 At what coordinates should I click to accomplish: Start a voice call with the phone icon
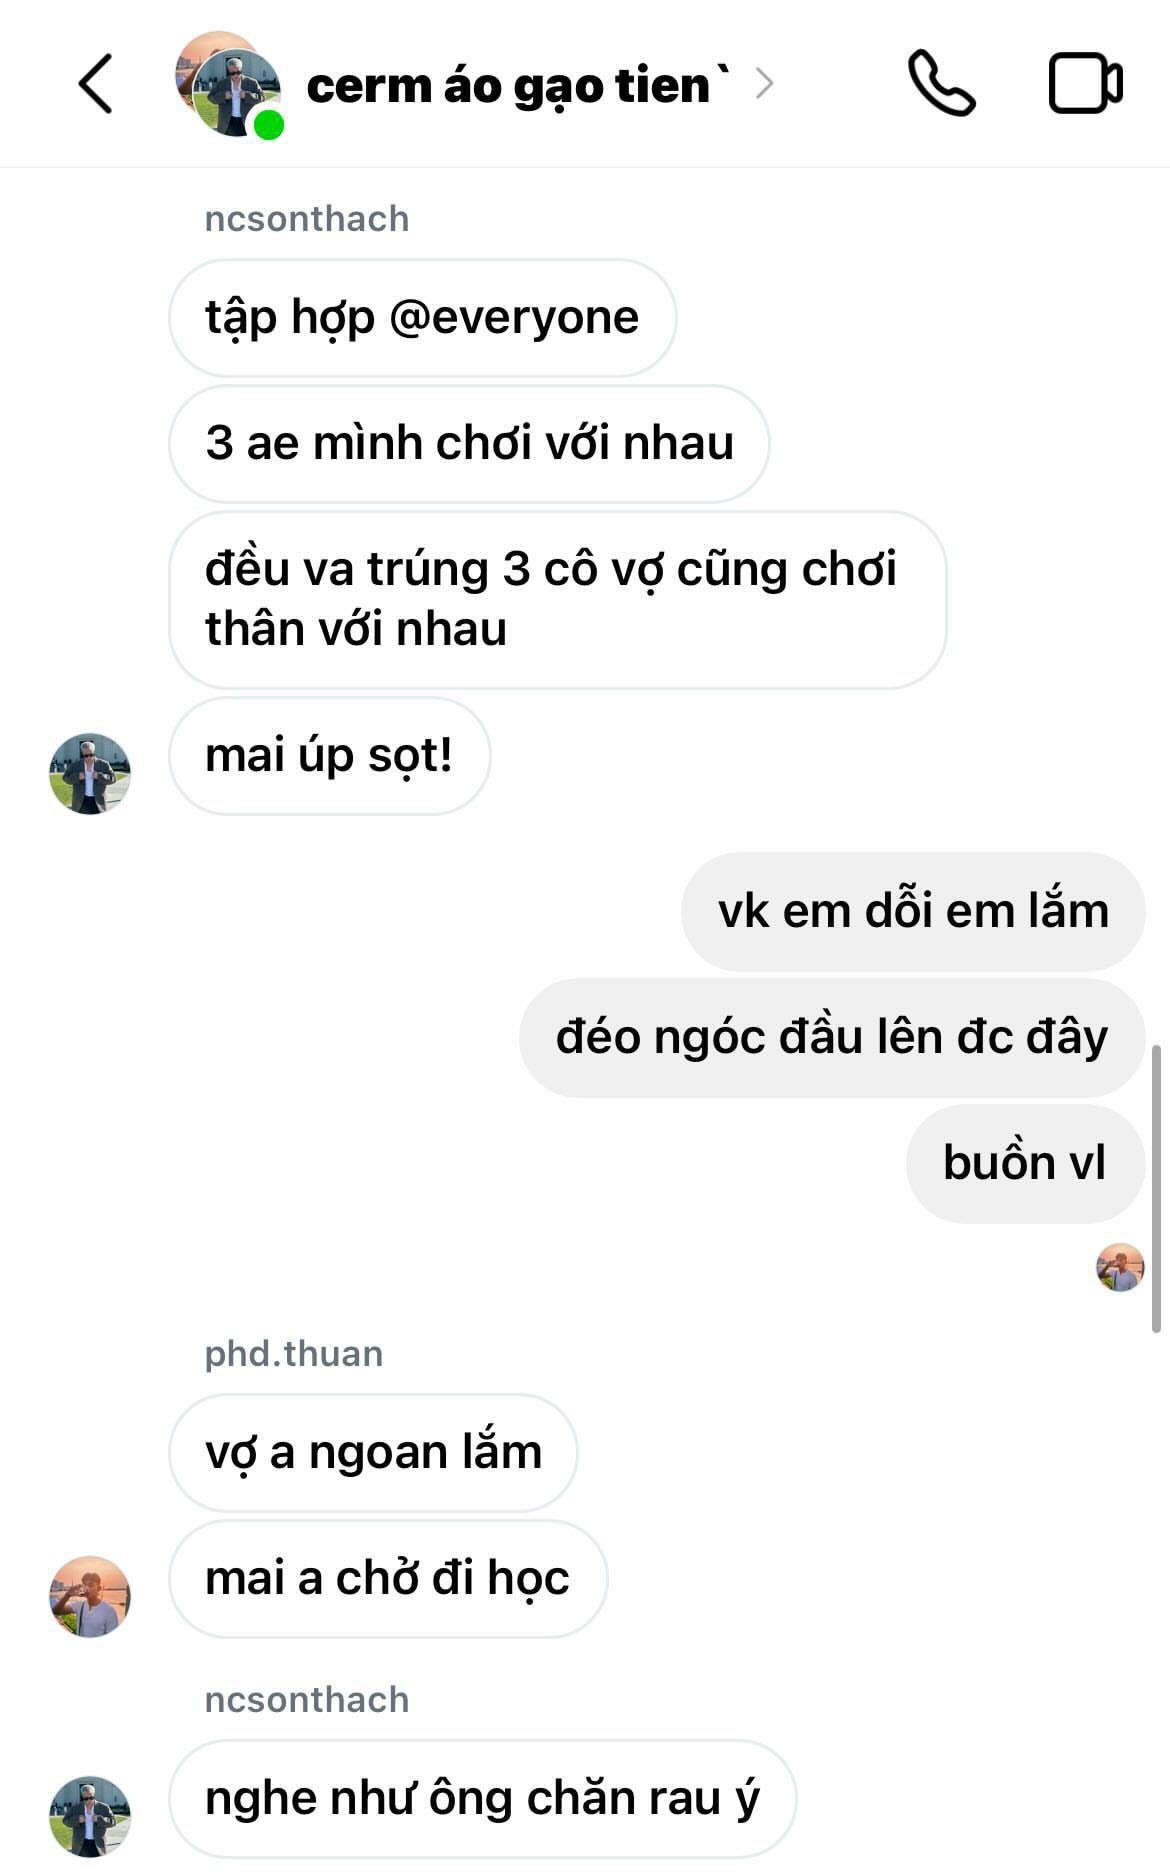(941, 84)
